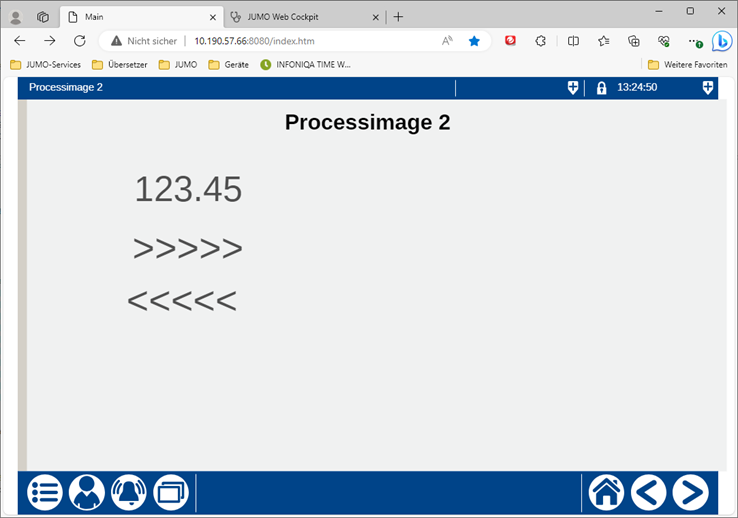Open the process image windows icon

coord(171,492)
